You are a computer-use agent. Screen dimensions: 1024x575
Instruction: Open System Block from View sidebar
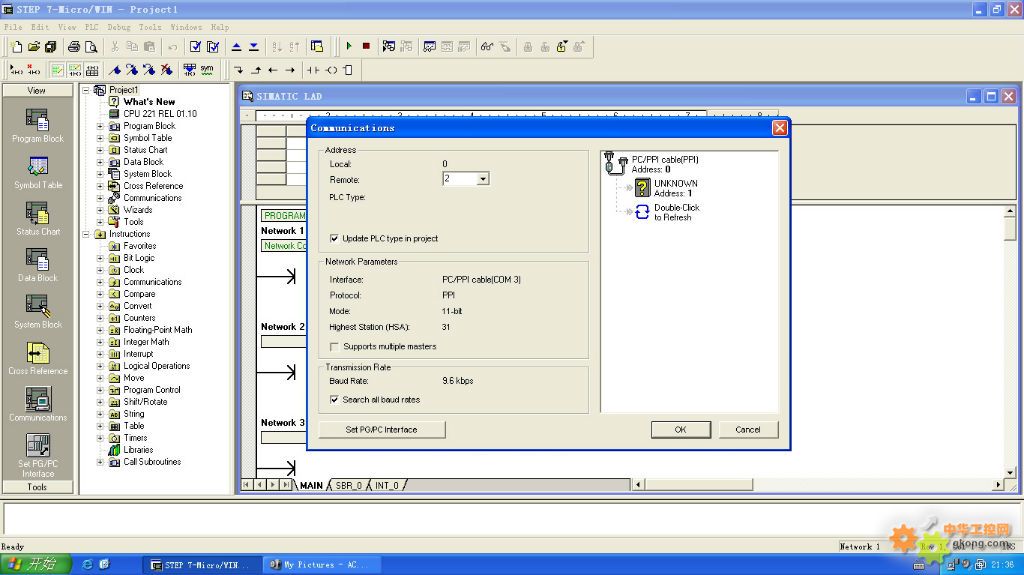(x=37, y=312)
